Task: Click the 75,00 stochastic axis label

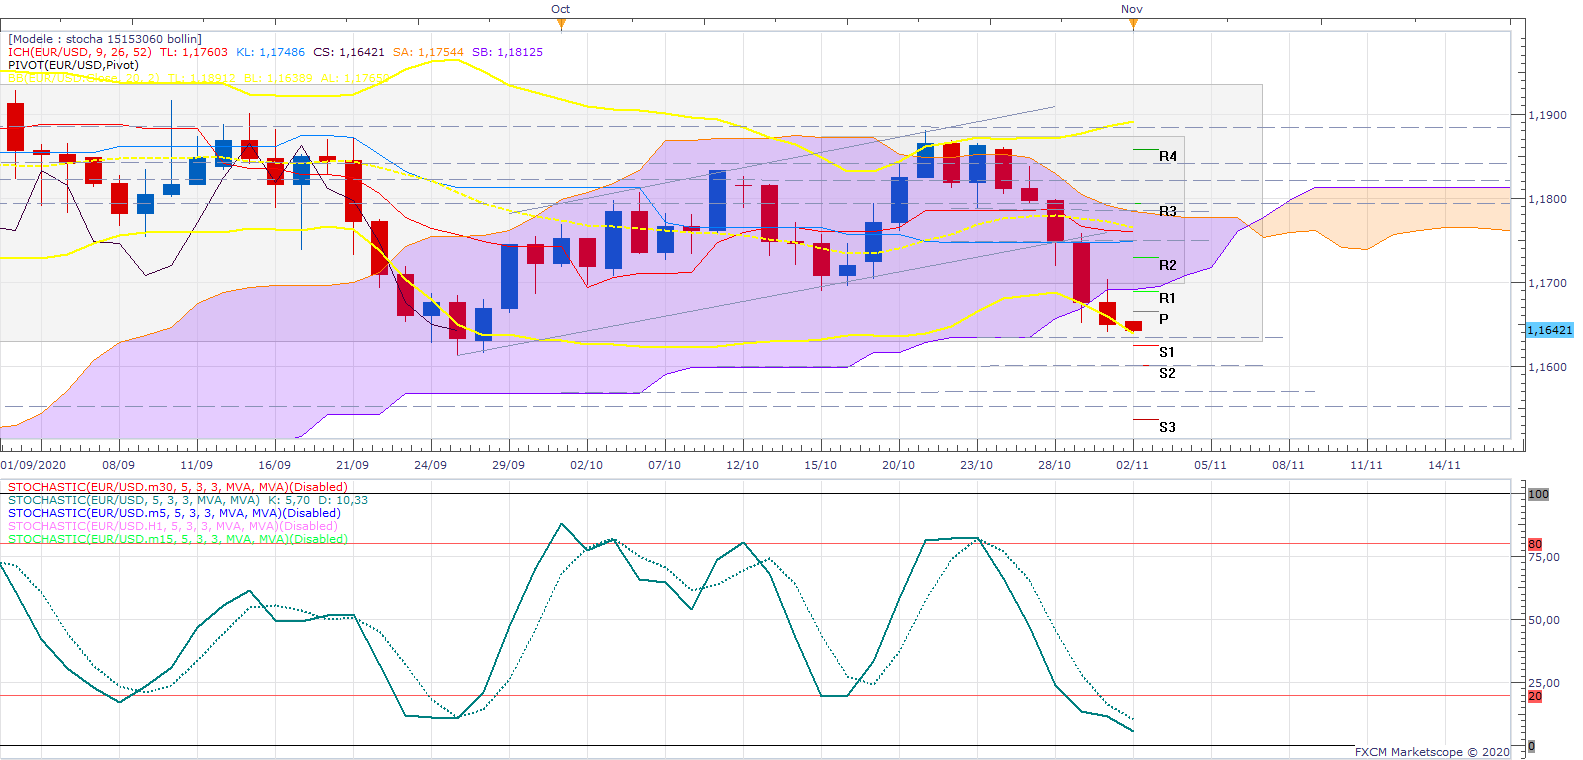Action: [x=1544, y=557]
